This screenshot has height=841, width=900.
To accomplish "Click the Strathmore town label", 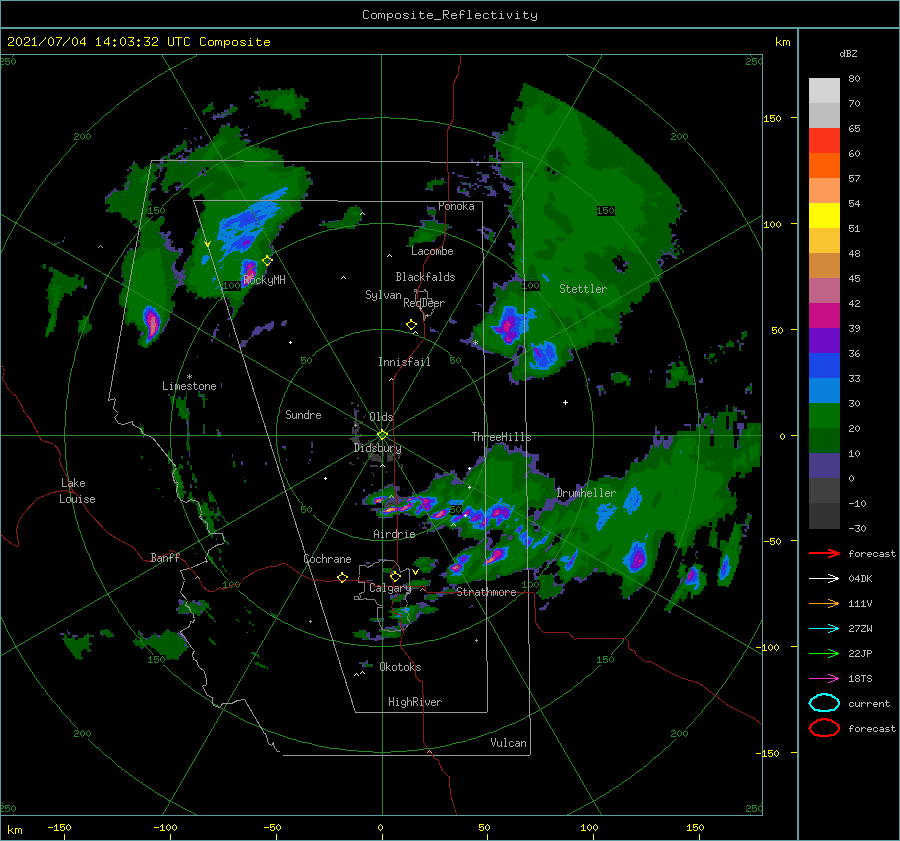I will pos(486,592).
